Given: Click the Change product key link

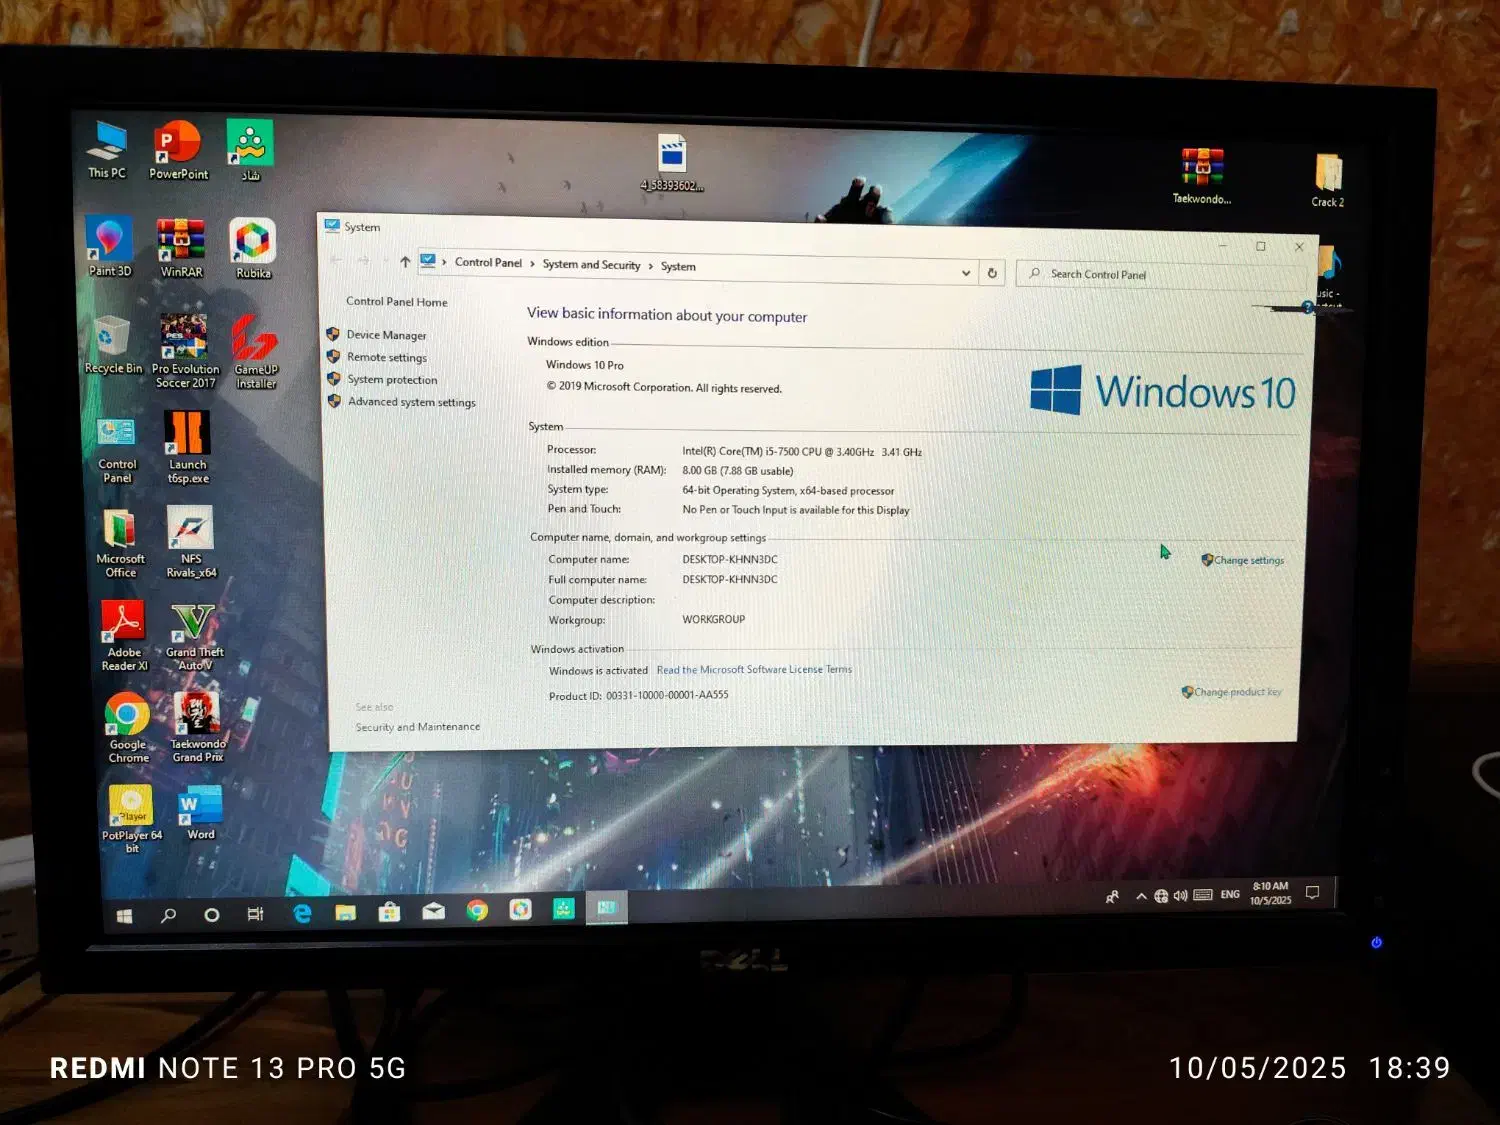Looking at the screenshot, I should pyautogui.click(x=1237, y=692).
